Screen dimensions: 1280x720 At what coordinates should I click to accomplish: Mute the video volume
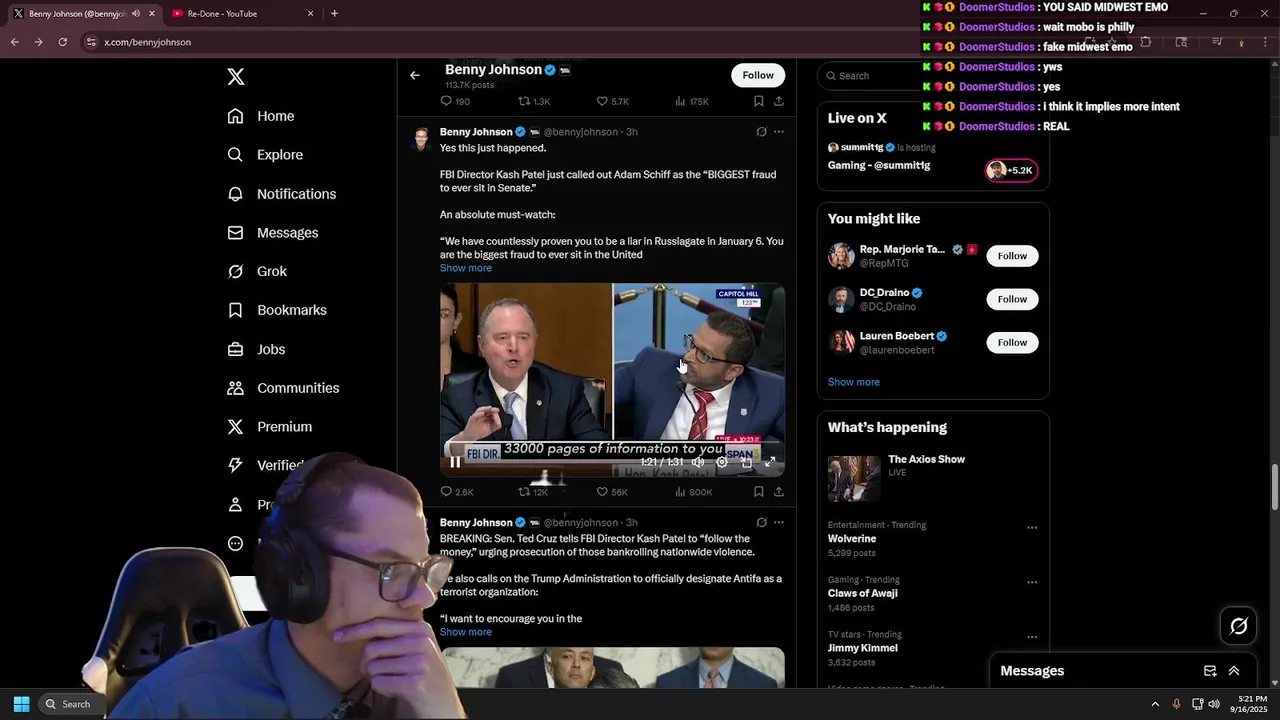click(x=698, y=462)
